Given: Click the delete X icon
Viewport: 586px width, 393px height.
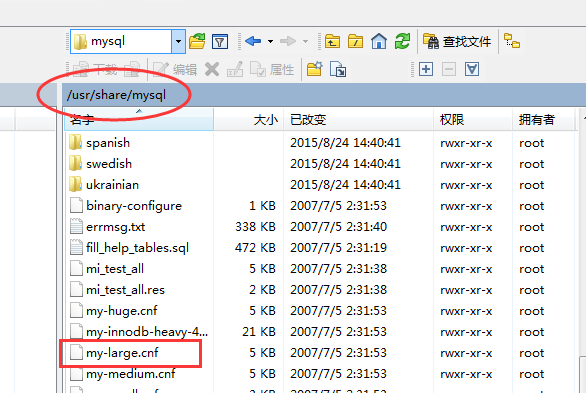Looking at the screenshot, I should 212,69.
